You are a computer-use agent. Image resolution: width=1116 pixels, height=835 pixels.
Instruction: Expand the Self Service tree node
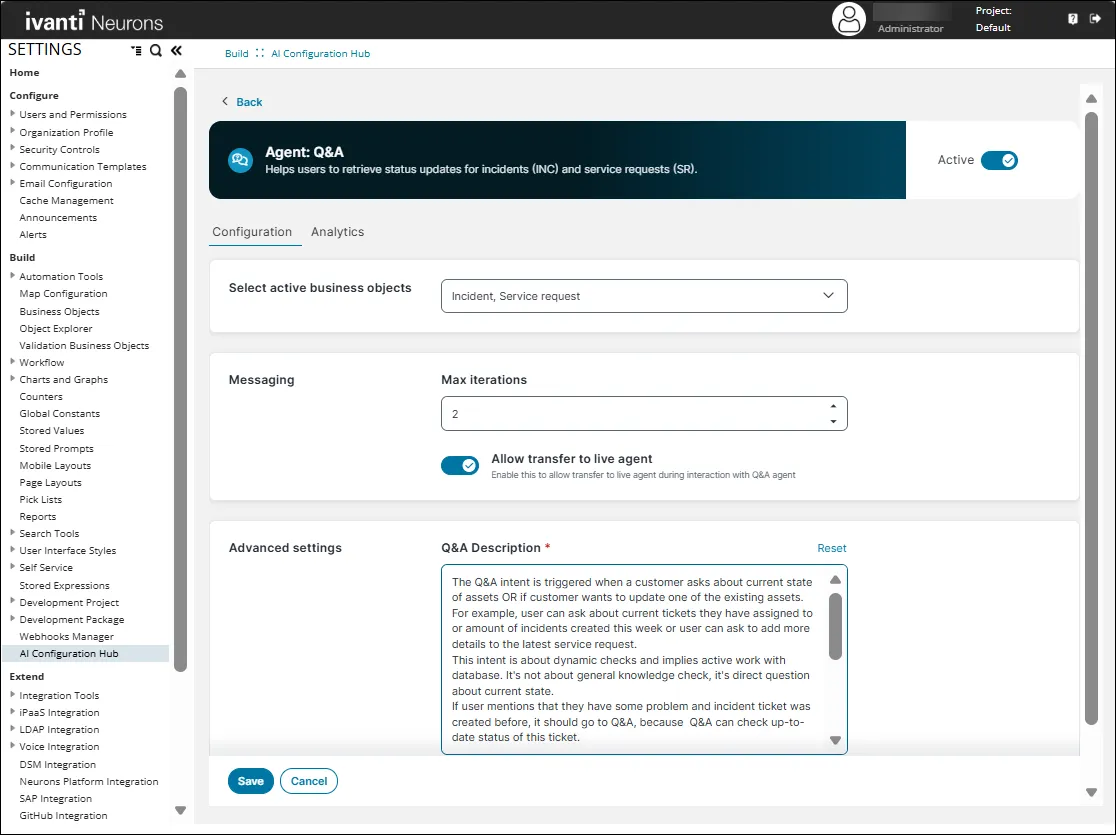12,567
